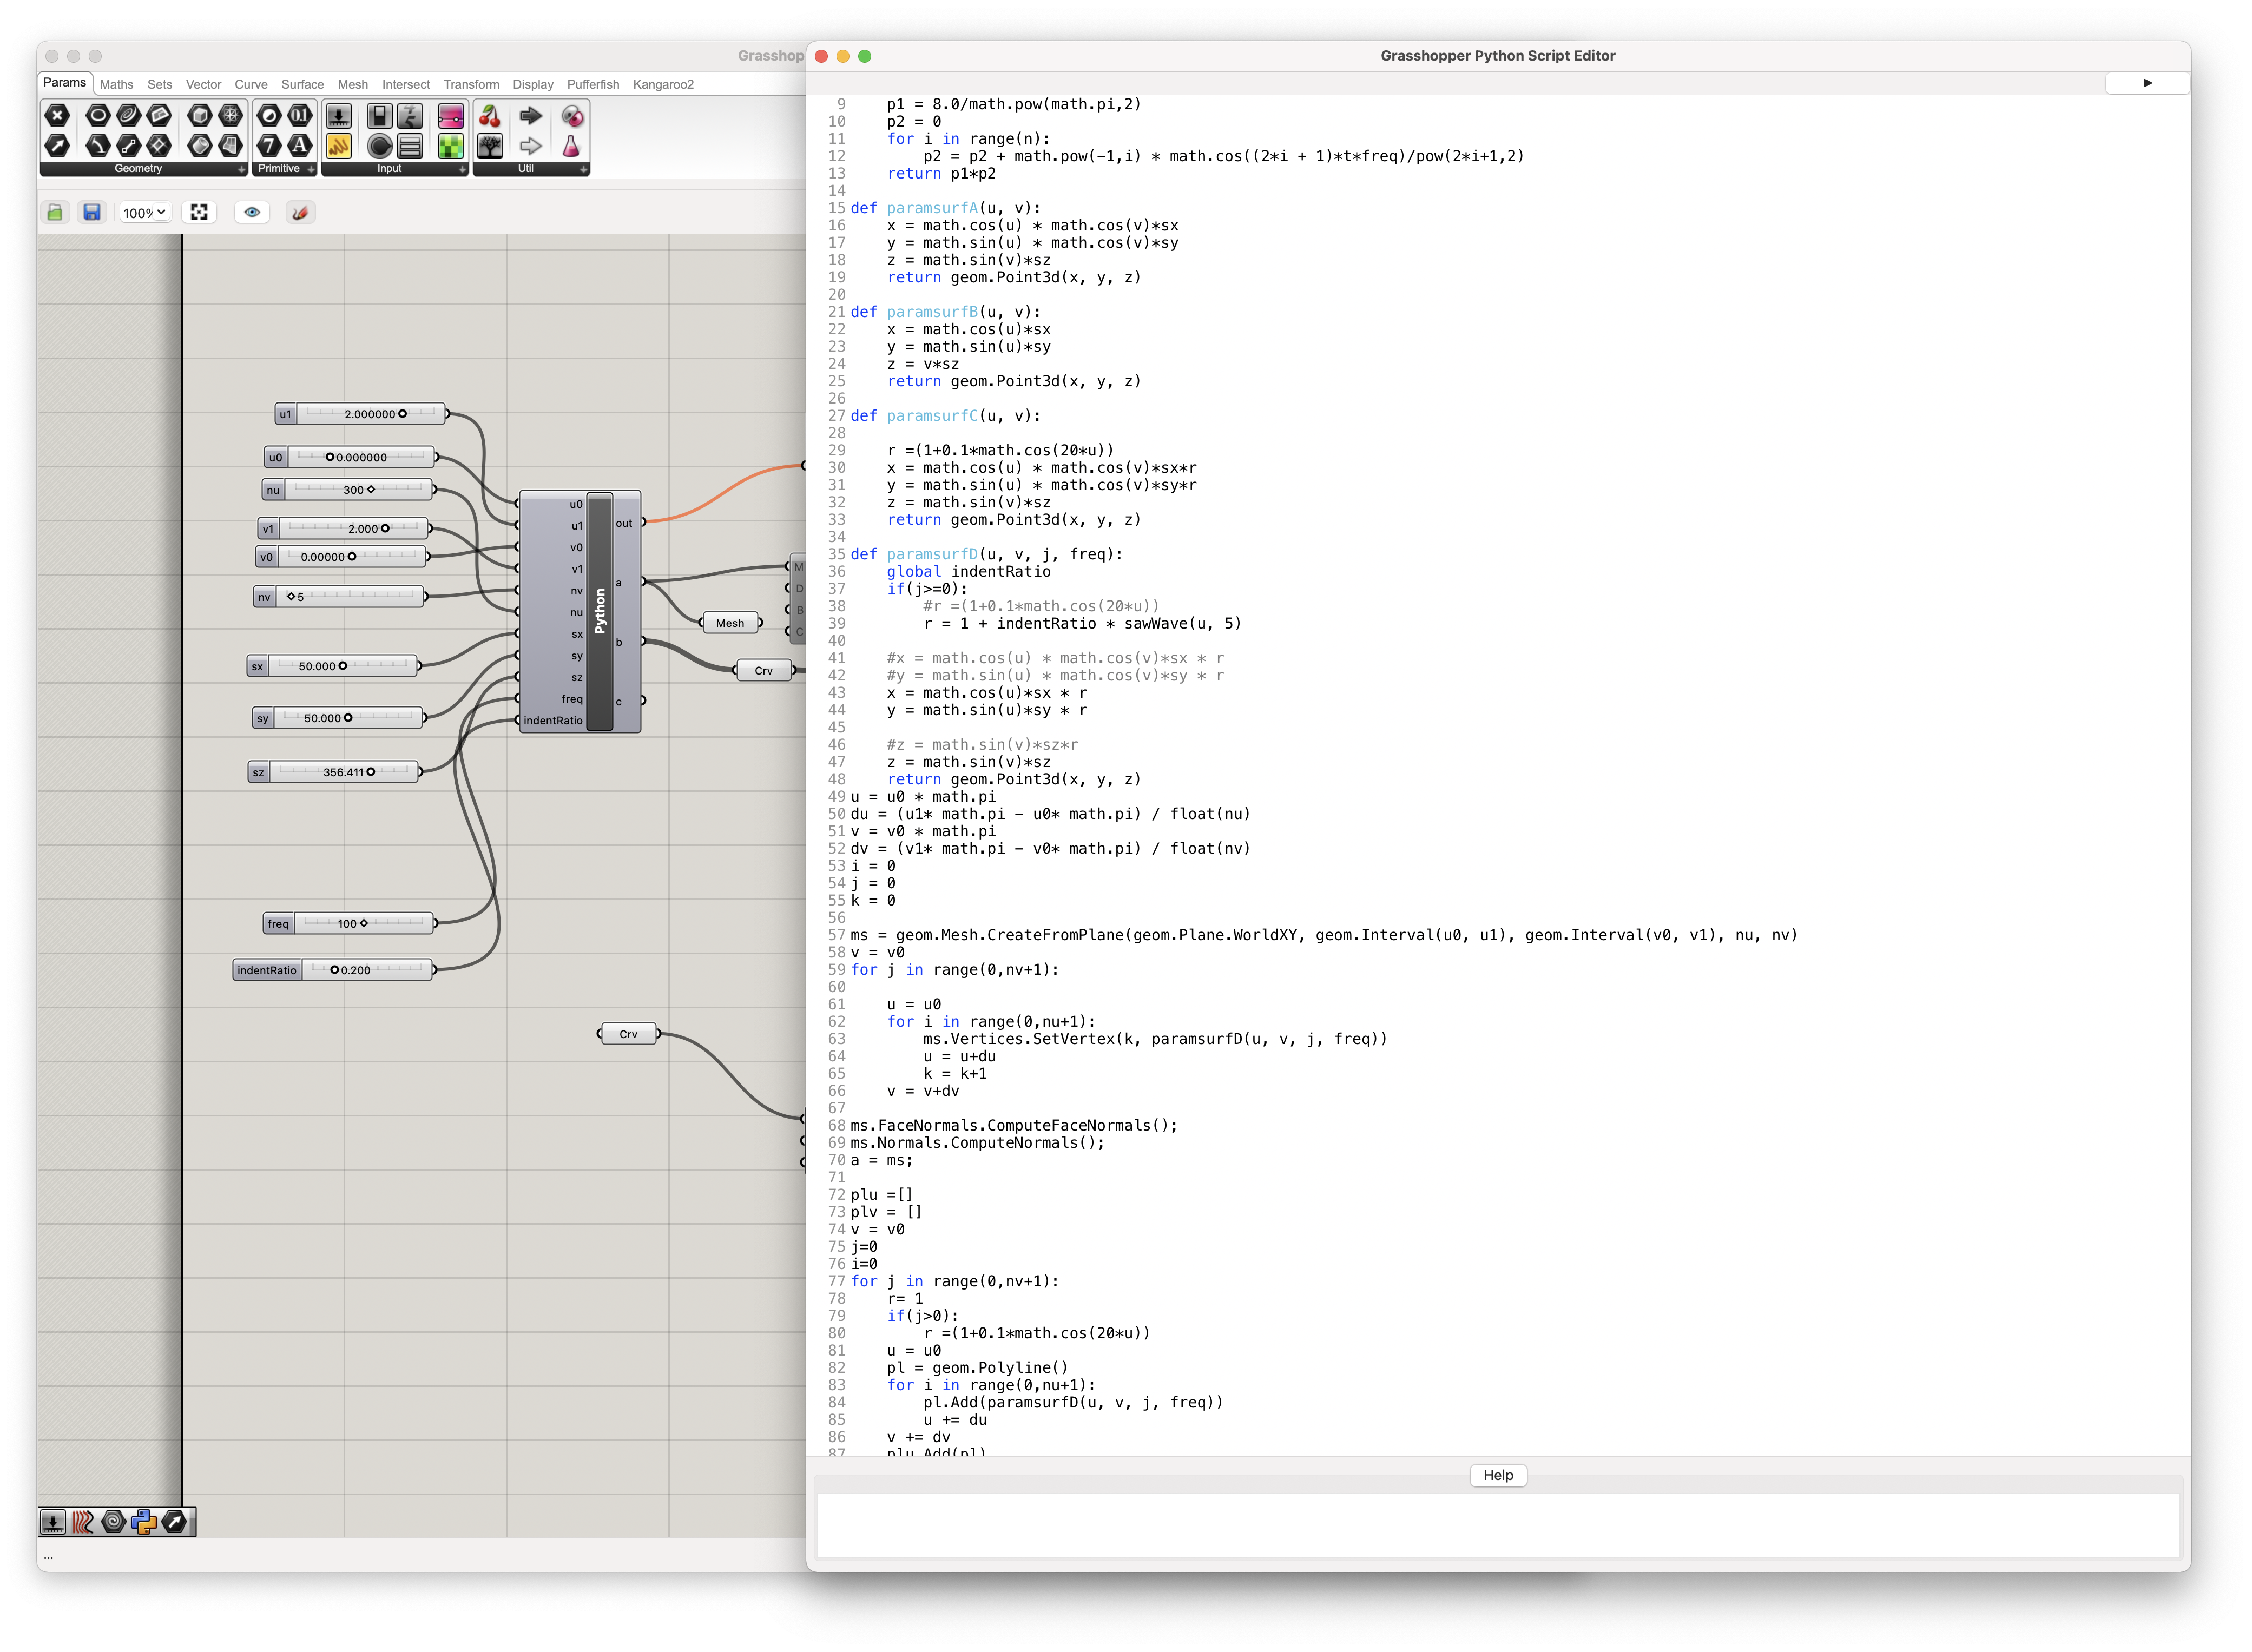Switch to the Sets tab
Screen dimensions: 2252x1652
[x=160, y=84]
